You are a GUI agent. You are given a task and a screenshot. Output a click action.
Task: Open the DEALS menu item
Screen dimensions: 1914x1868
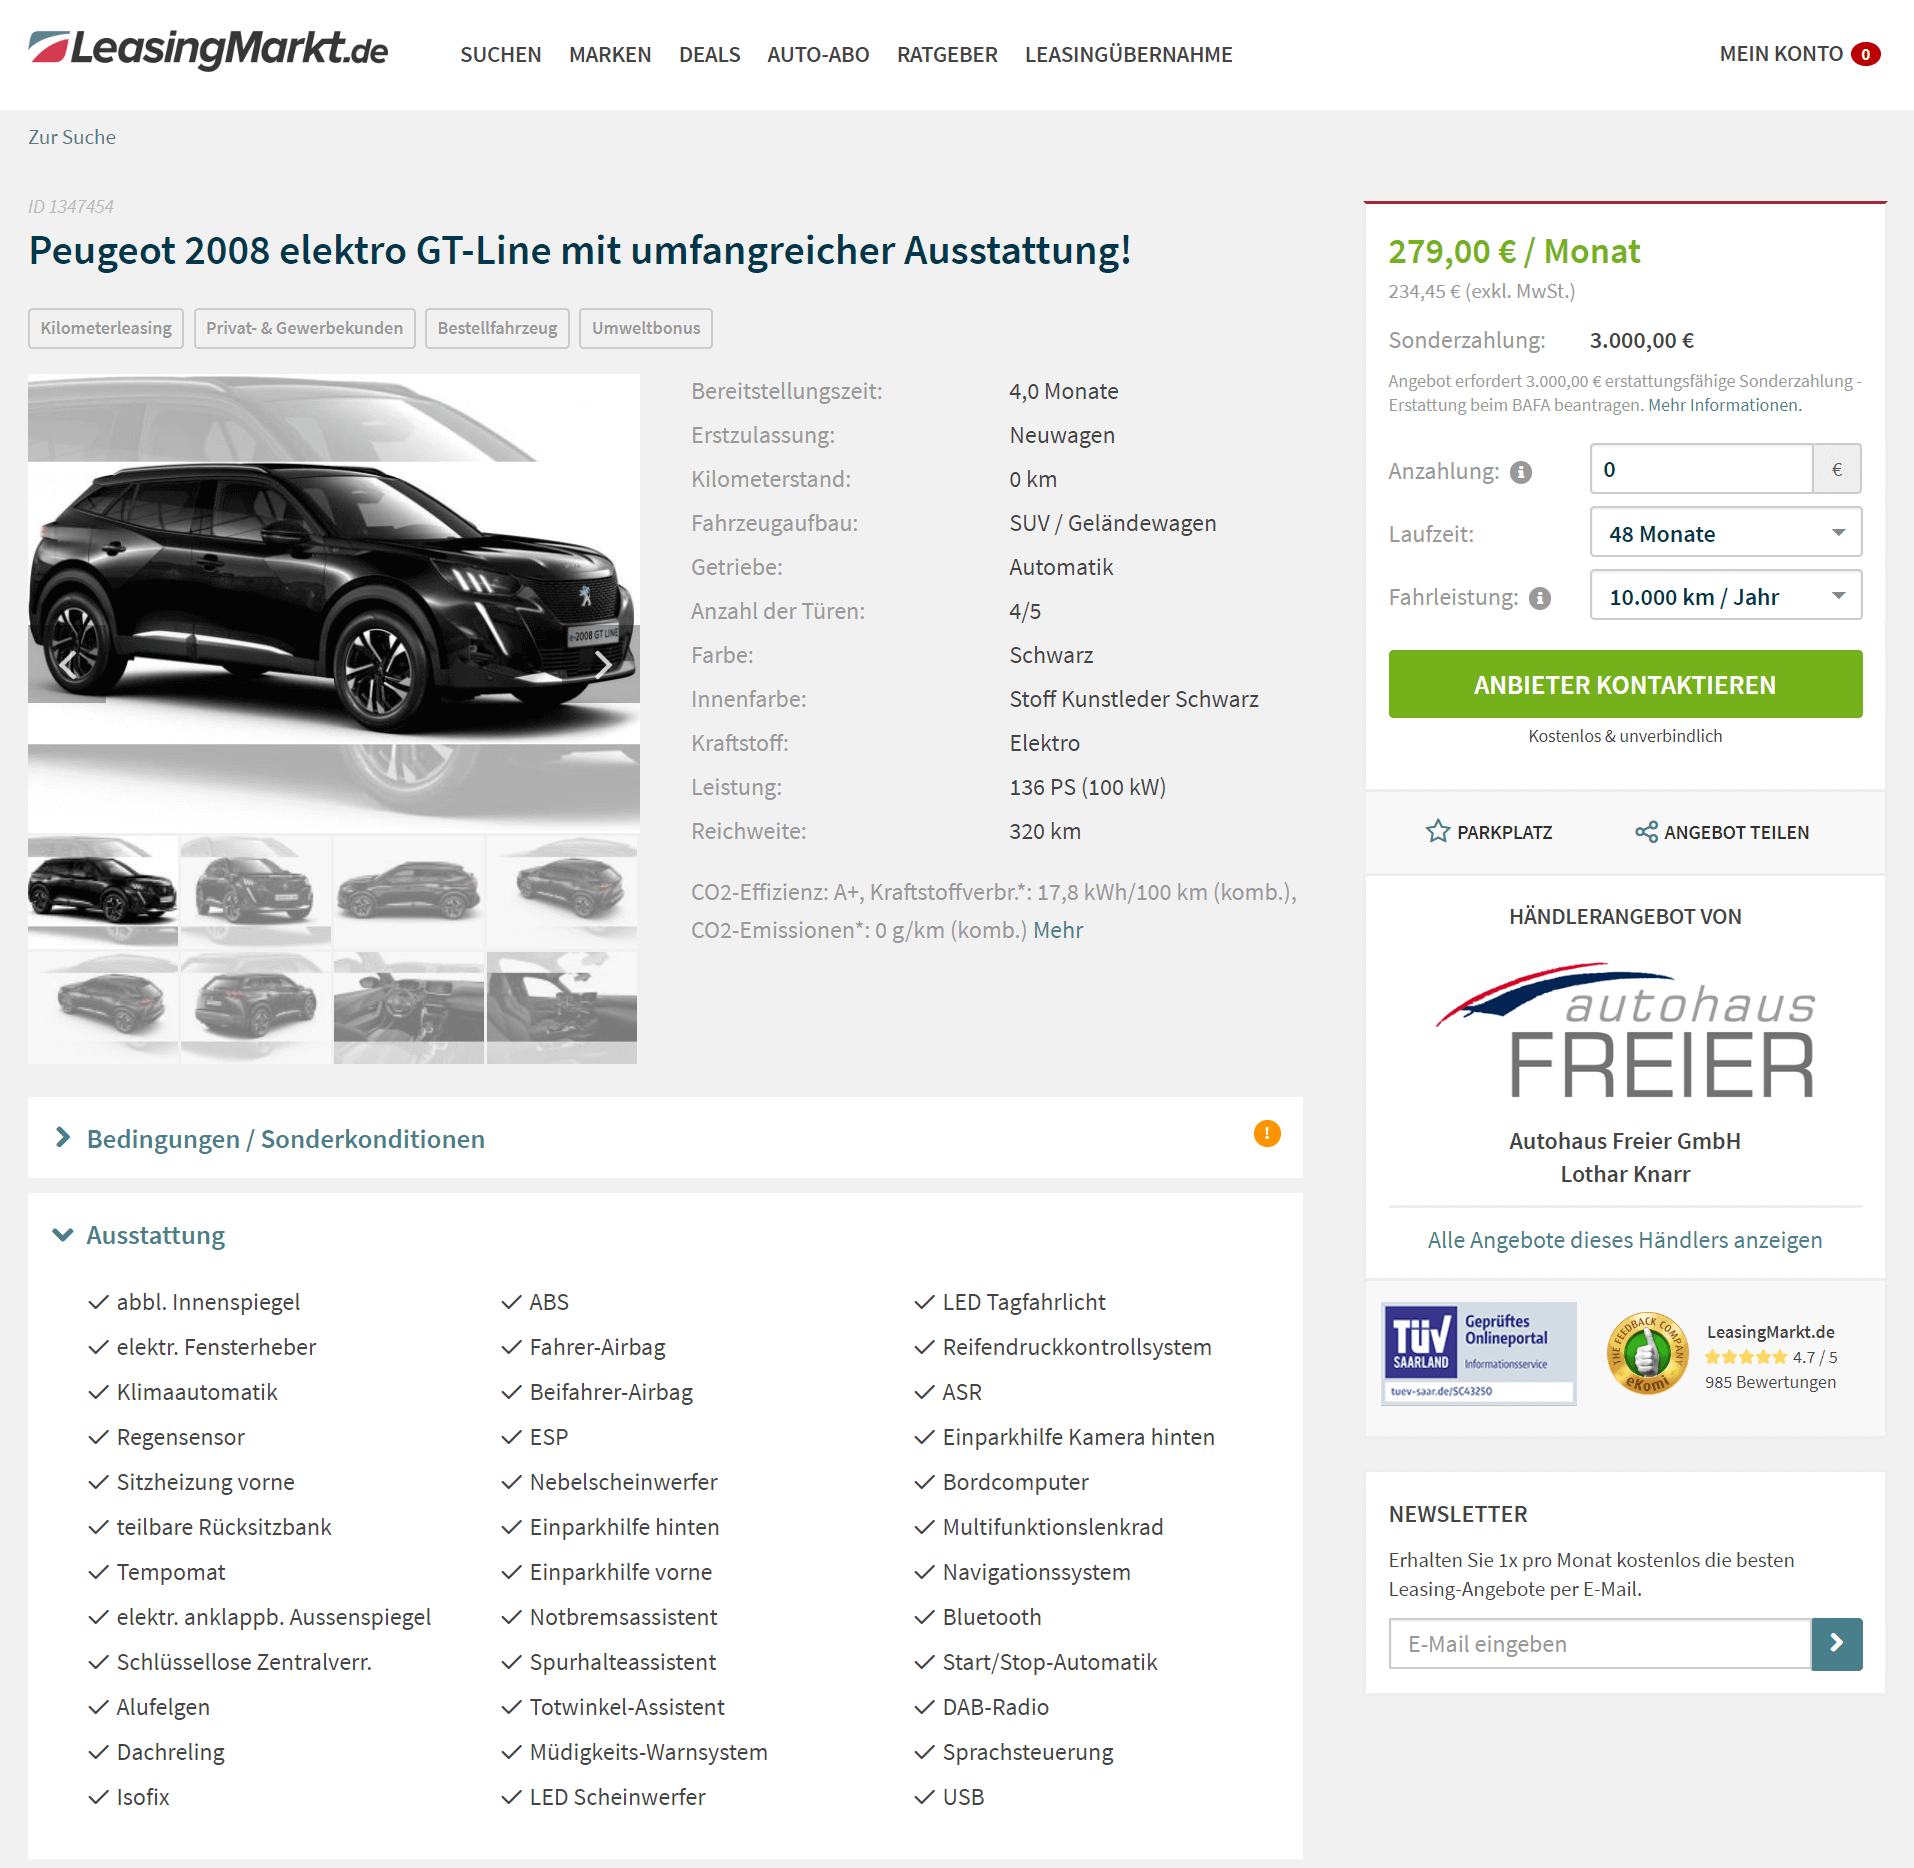(710, 55)
